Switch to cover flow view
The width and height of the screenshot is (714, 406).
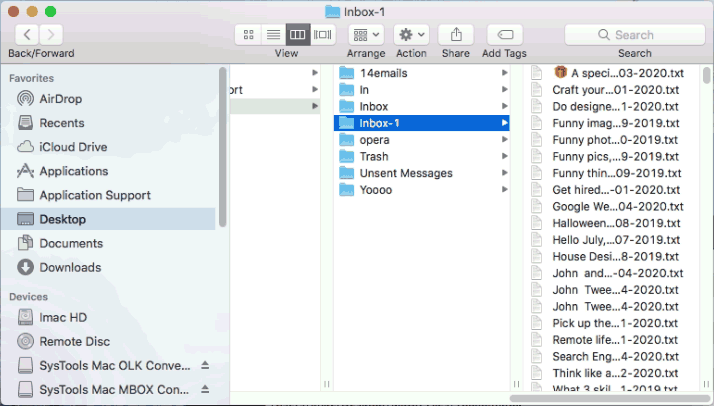[323, 35]
